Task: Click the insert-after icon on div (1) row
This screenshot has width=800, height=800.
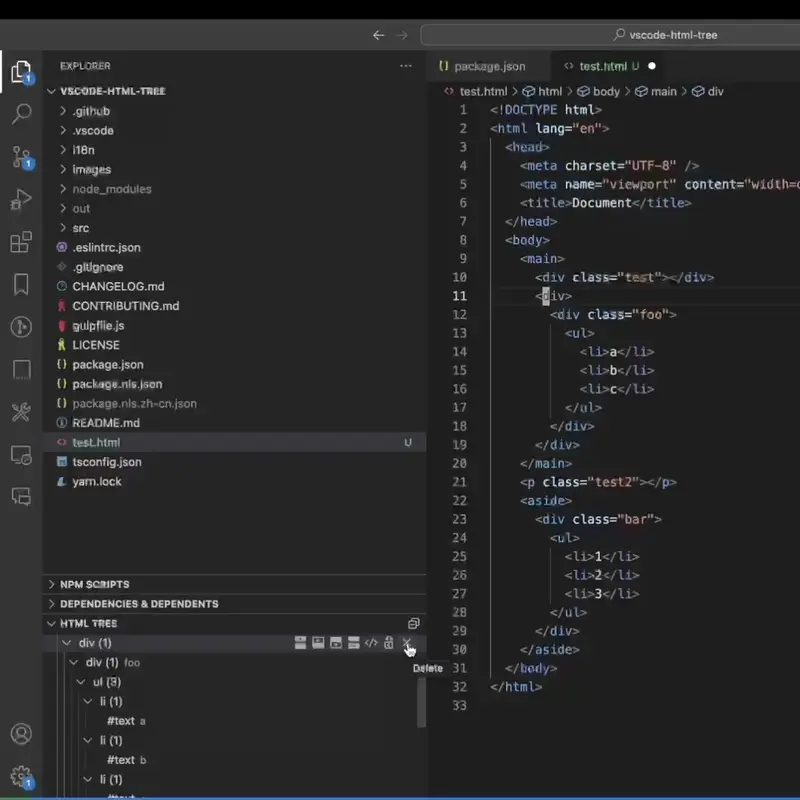Action: tap(354, 643)
